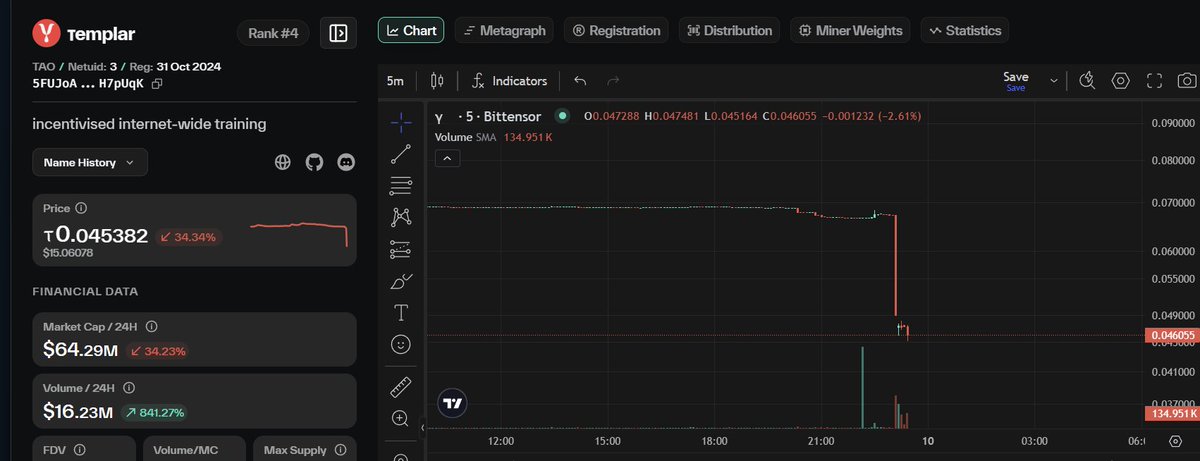1200x461 pixels.
Task: Open the Statistics tab
Action: click(x=965, y=31)
